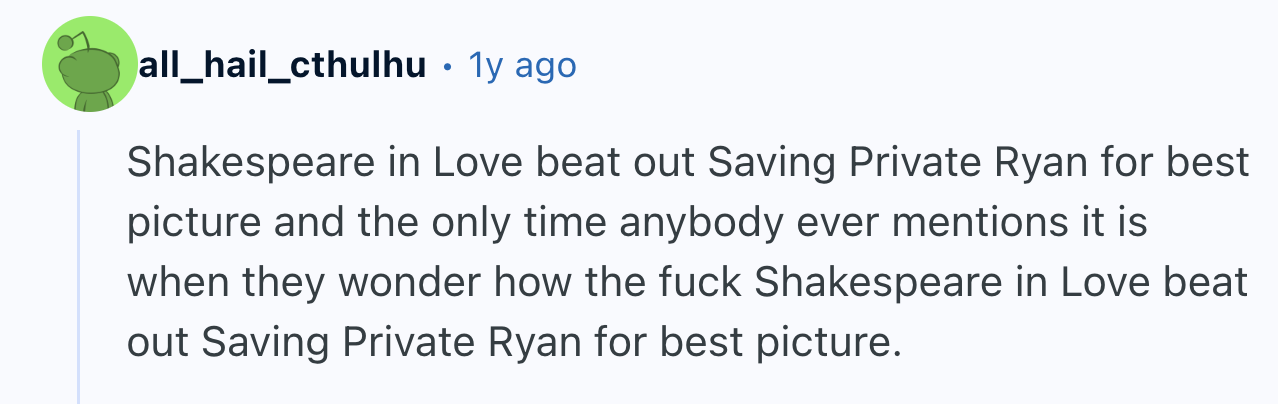Viewport: 1278px width, 404px height.
Task: Click 'when they' at the third line's start
Action: coord(226,285)
